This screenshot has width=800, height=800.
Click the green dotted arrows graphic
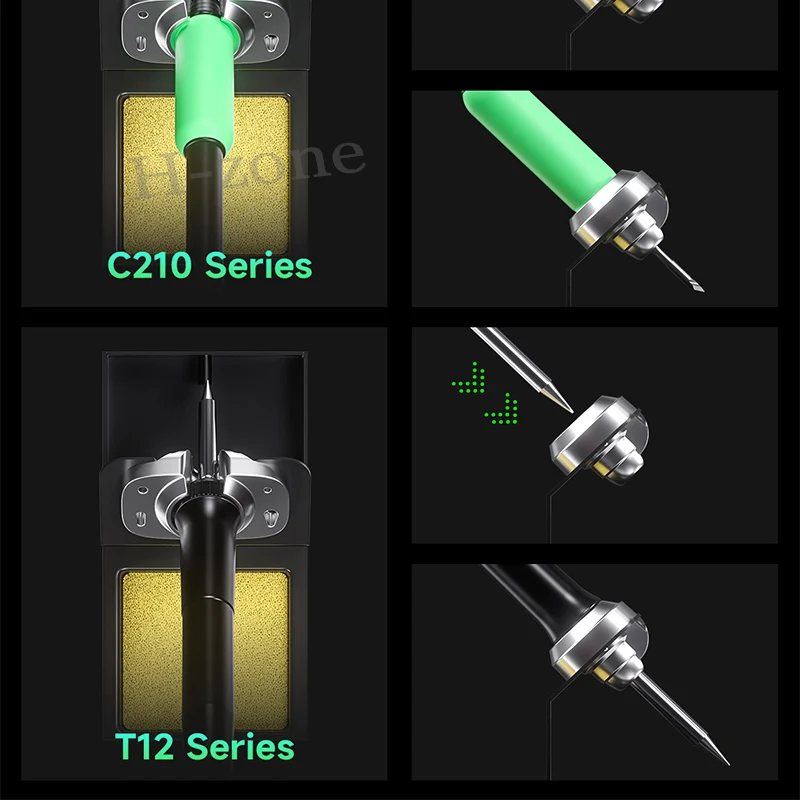tap(485, 393)
